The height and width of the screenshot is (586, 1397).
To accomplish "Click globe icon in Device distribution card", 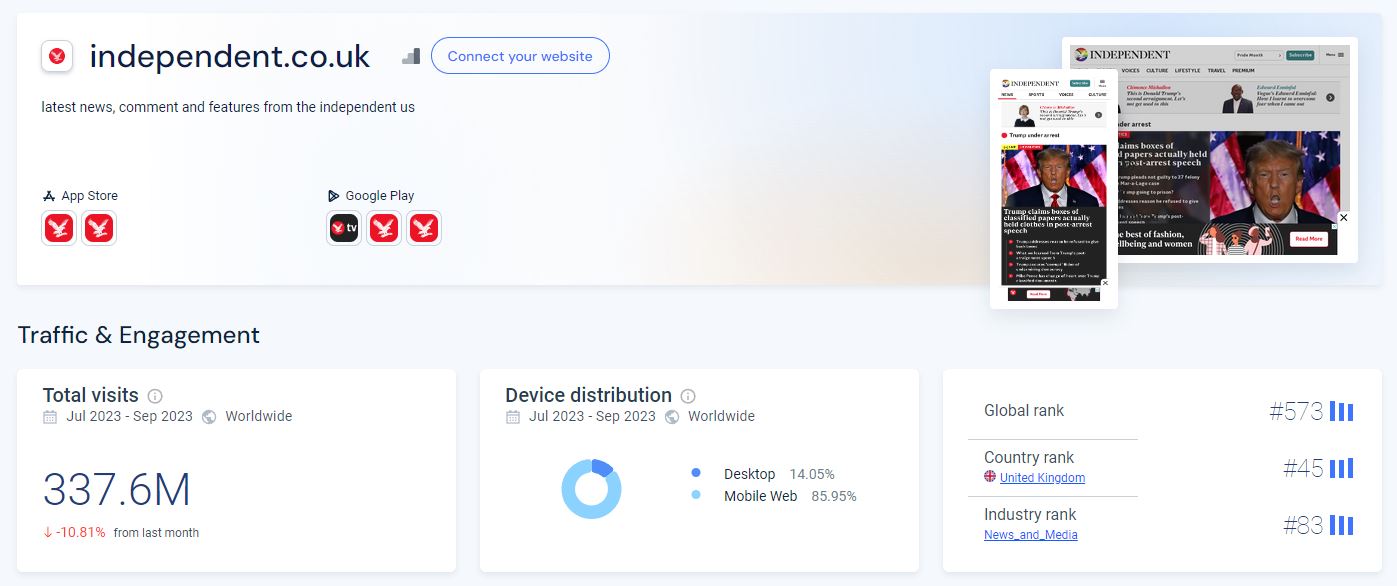I will tap(672, 417).
